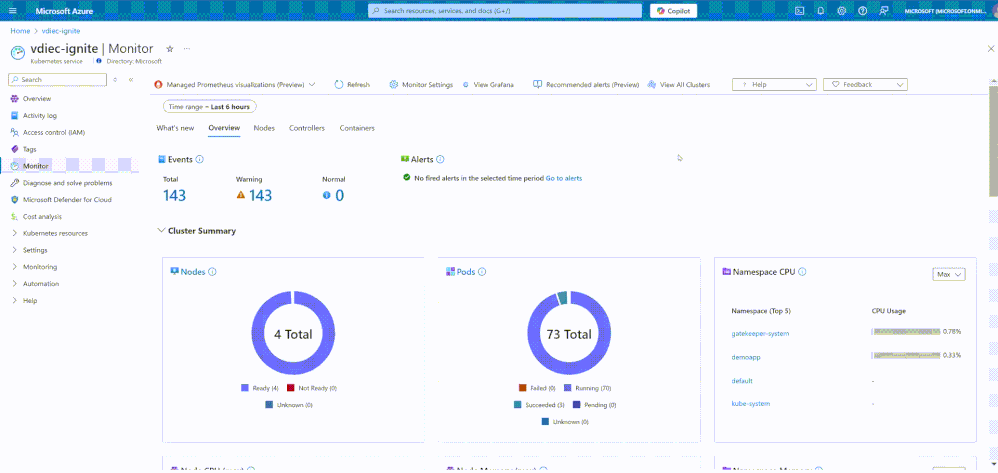Click the Alerts info icon

pos(440,160)
